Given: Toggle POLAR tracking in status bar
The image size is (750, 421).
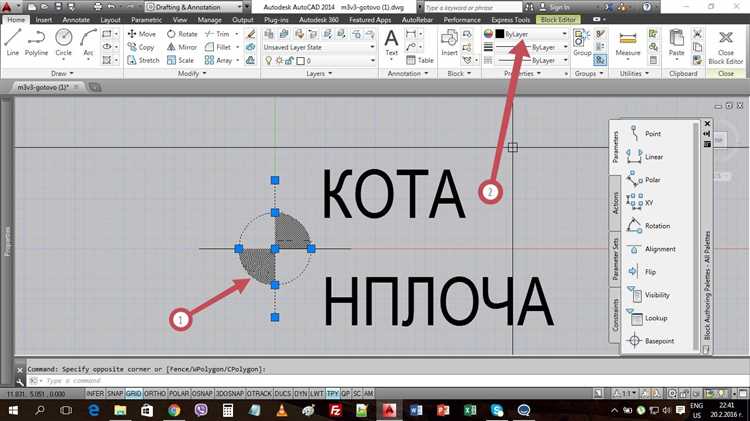Looking at the screenshot, I should pyautogui.click(x=179, y=393).
